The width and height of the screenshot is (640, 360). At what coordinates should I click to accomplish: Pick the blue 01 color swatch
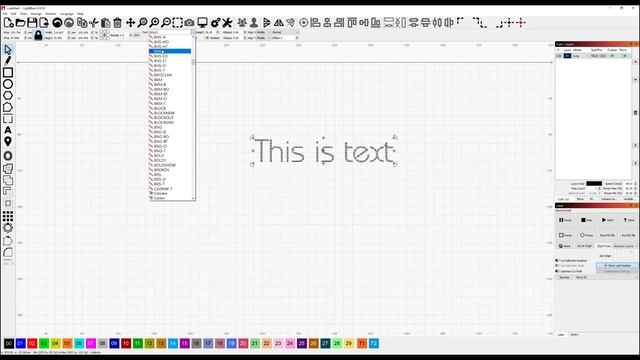20,344
